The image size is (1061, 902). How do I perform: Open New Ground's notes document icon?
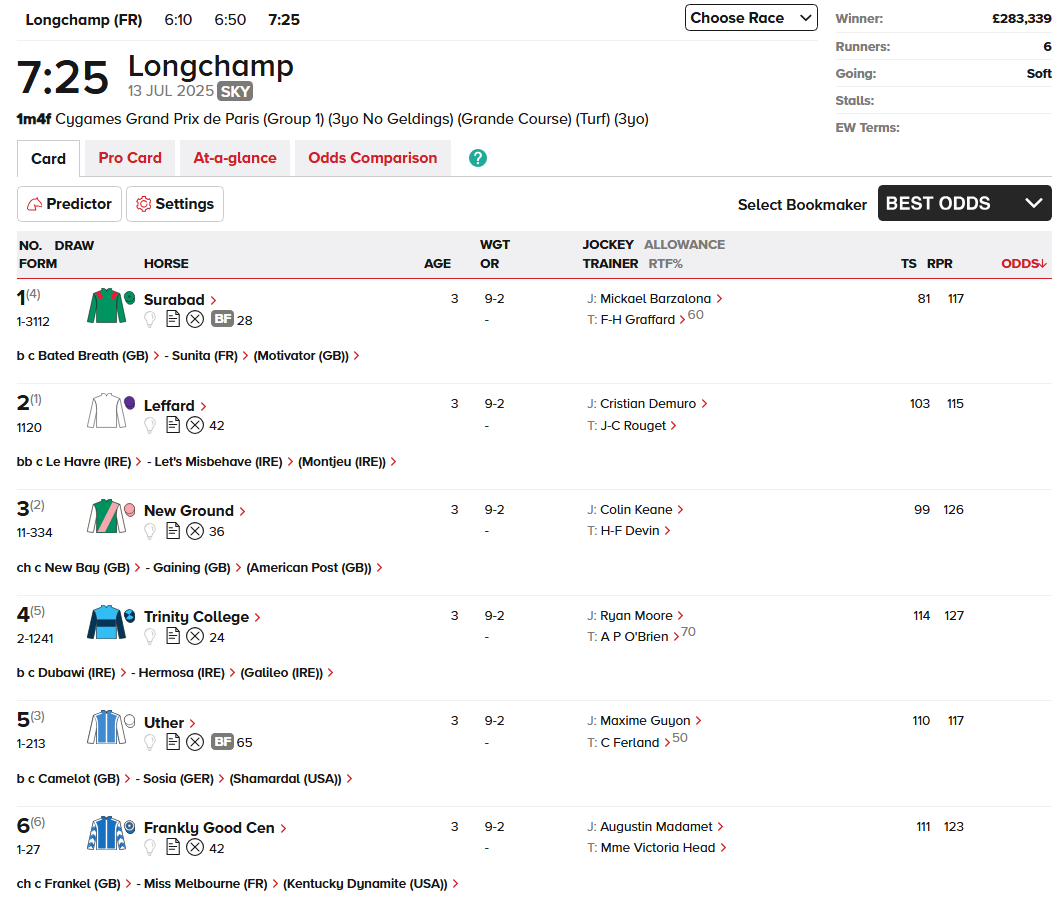pyautogui.click(x=173, y=531)
